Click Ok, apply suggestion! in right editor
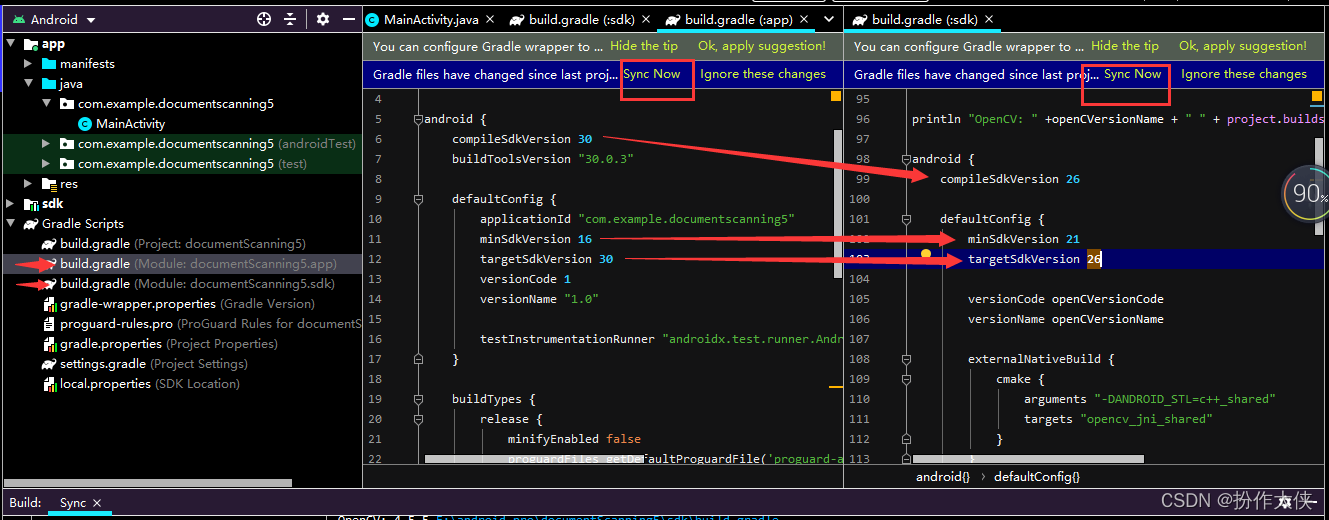Image resolution: width=1329 pixels, height=520 pixels. point(1243,46)
